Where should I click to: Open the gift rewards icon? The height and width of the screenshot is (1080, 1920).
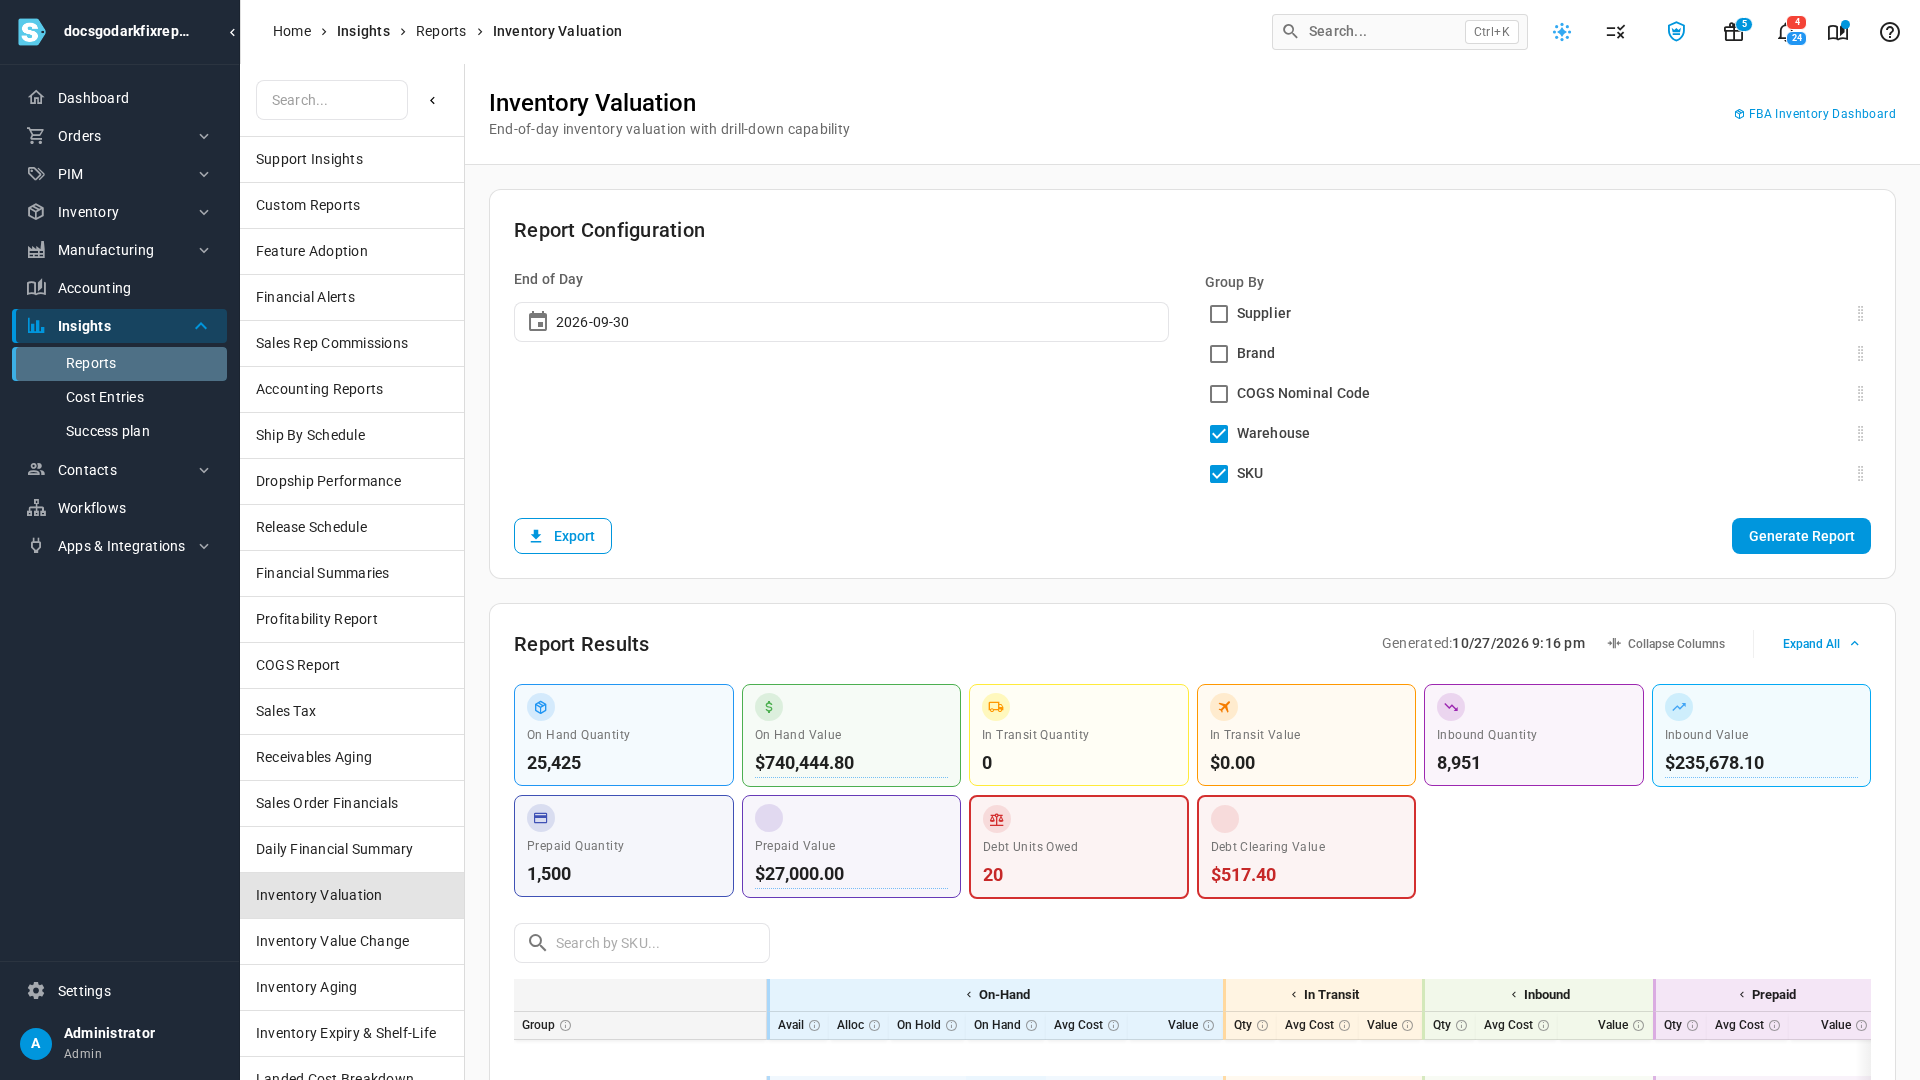pyautogui.click(x=1733, y=32)
